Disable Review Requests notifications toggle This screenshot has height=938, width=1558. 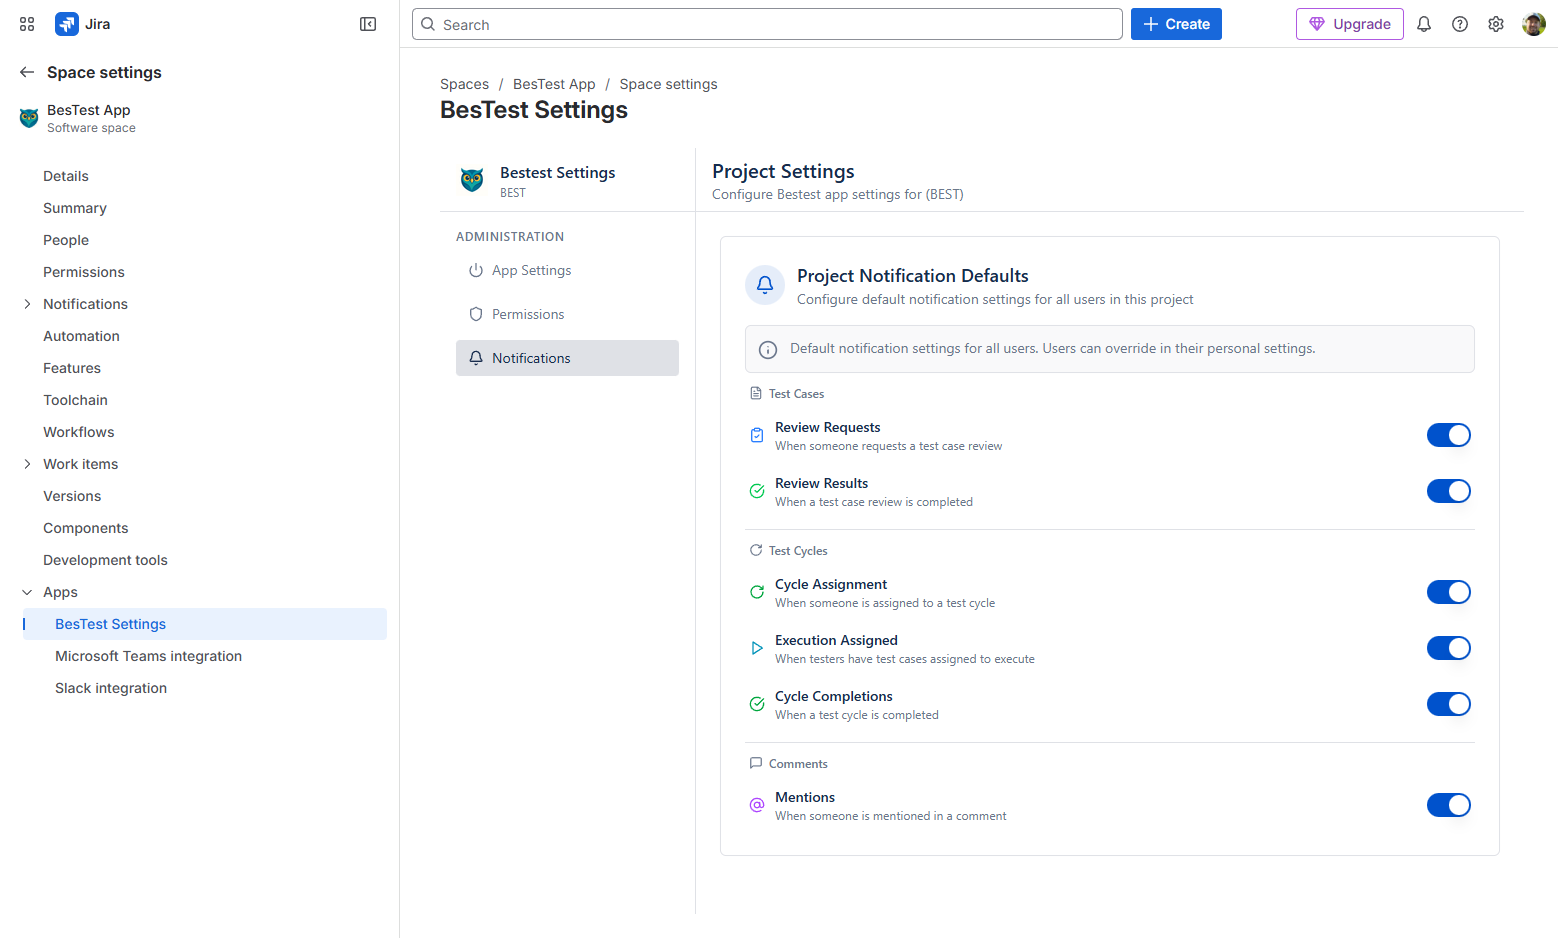1449,435
